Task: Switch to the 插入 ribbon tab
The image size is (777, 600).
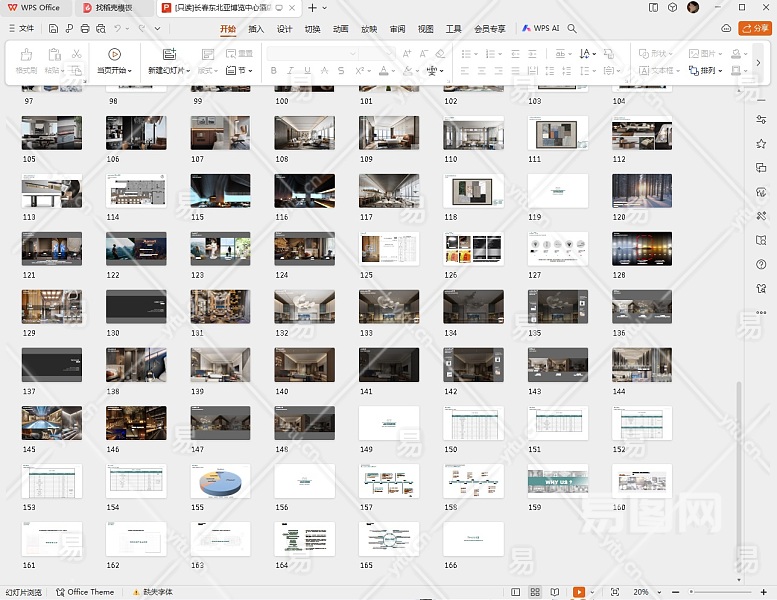Action: (256, 29)
